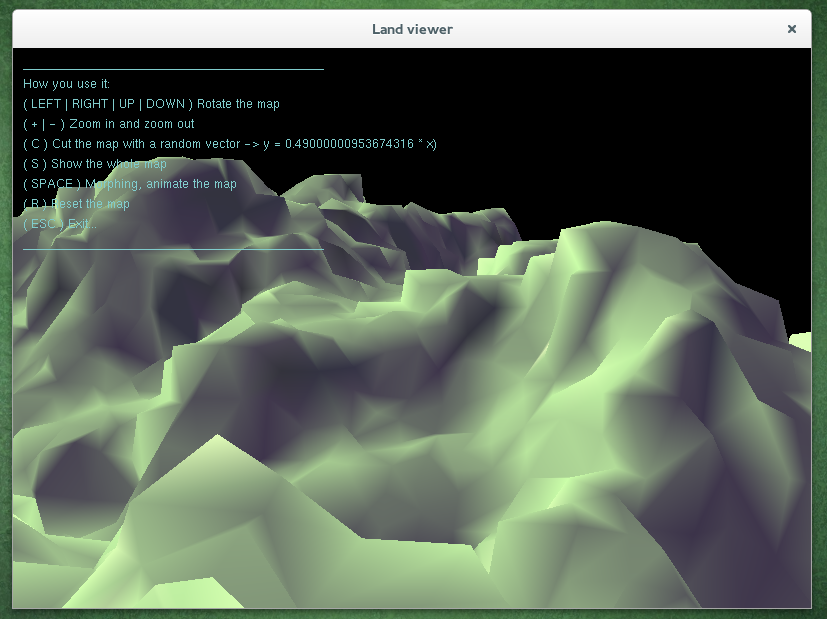
Task: Click the 'Morphing, animate the map' line
Action: point(130,184)
